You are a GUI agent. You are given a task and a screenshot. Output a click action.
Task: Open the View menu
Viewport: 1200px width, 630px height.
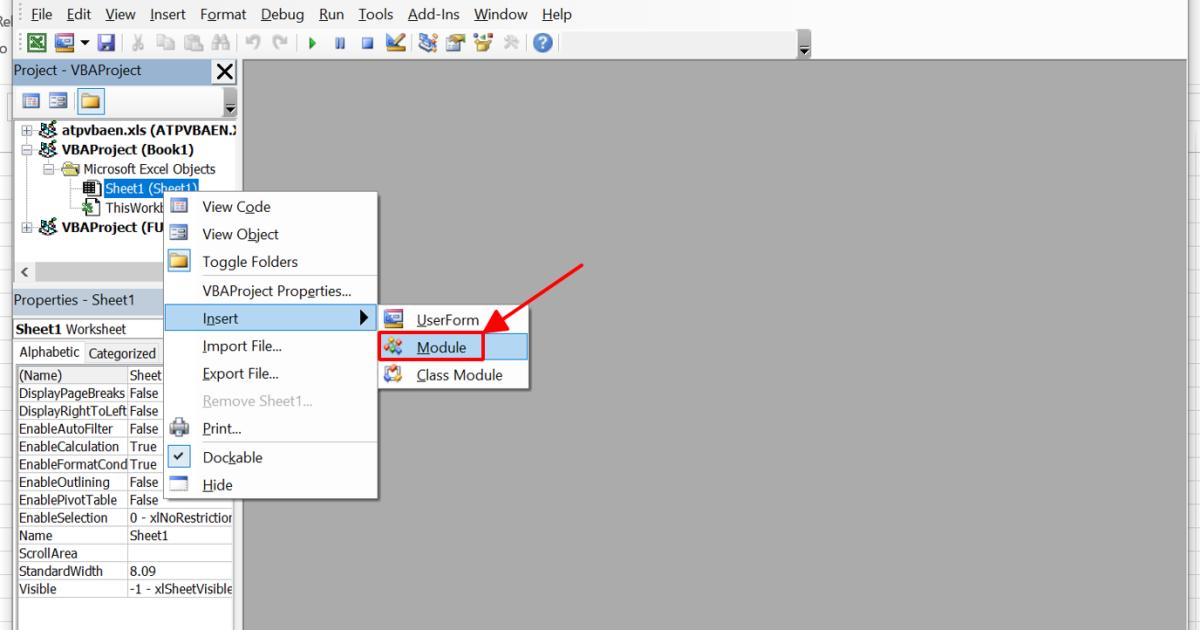point(120,14)
